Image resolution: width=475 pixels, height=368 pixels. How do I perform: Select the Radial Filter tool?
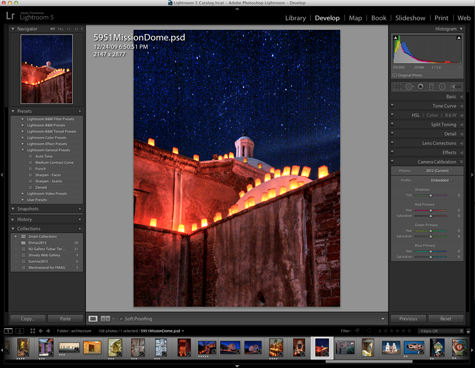pos(442,87)
